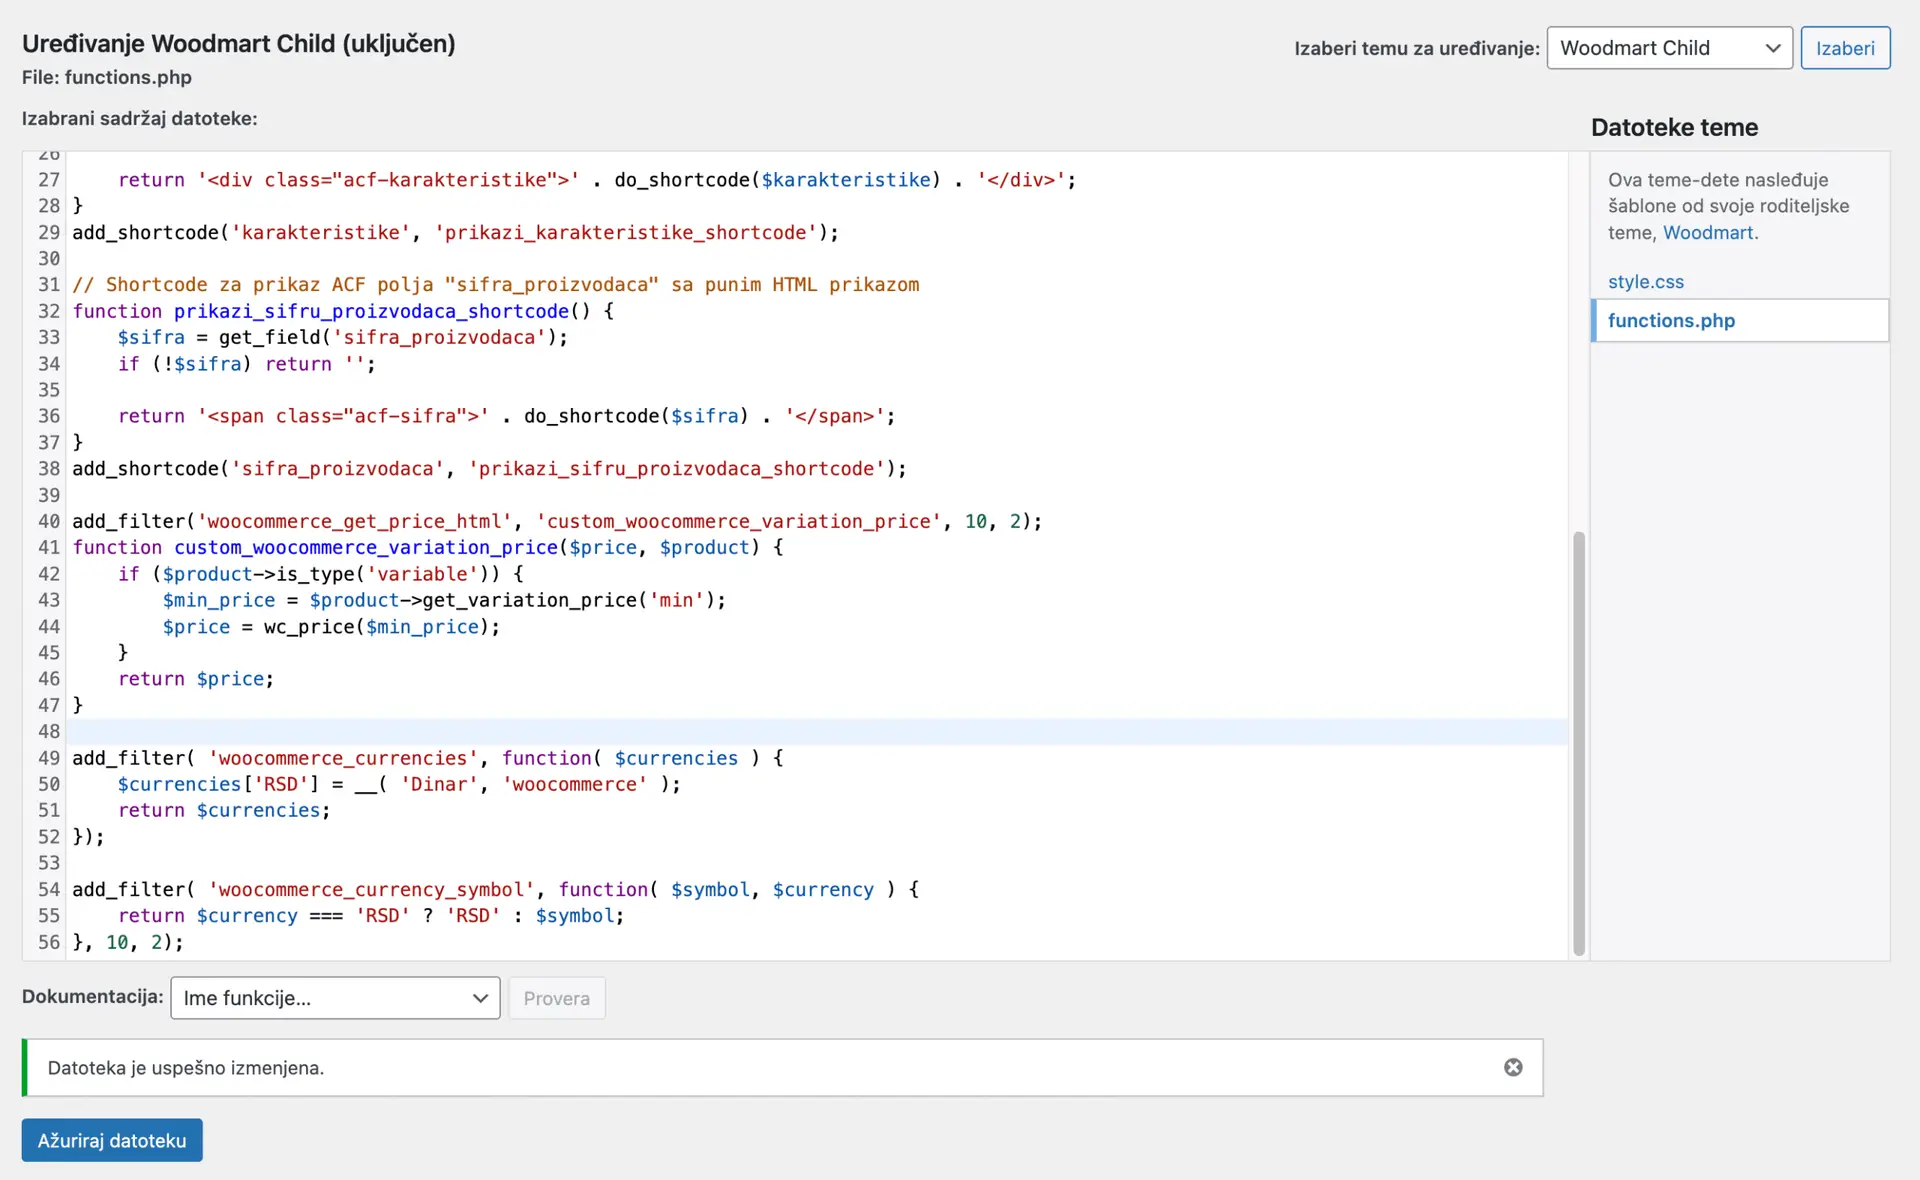Click the acf-sifra span return on line 36

(507, 416)
